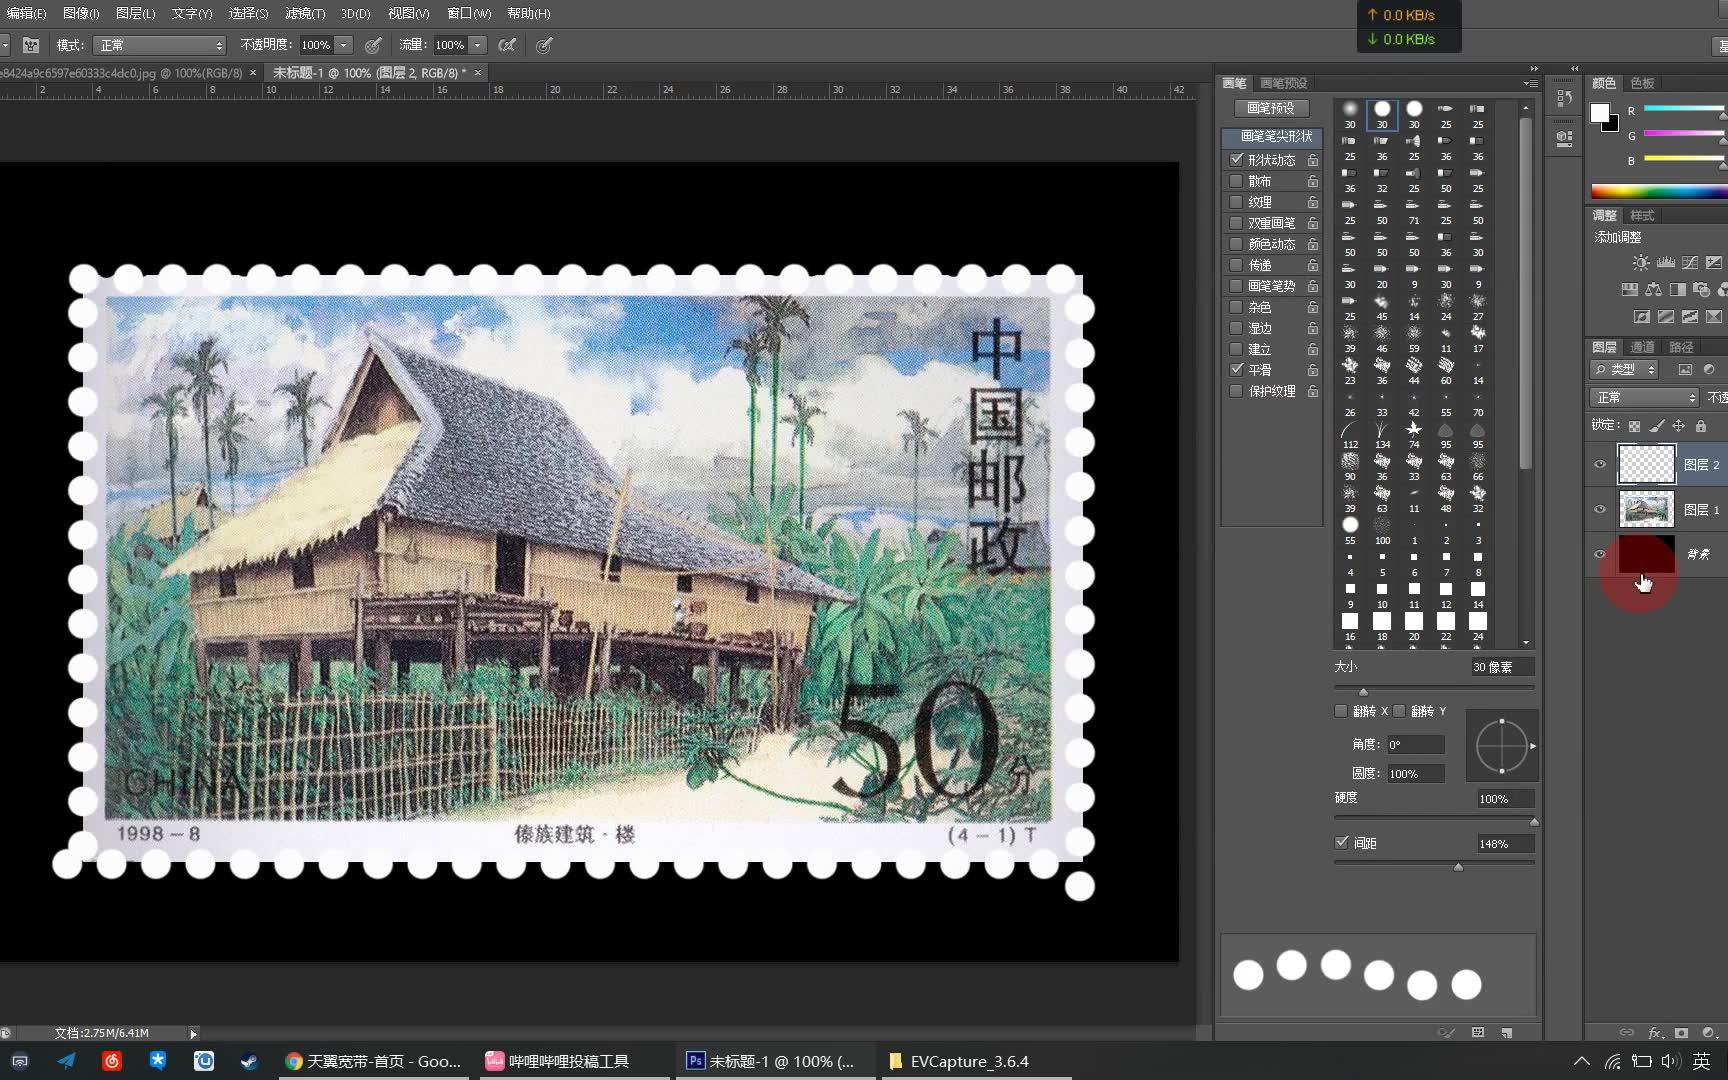Create new brush icon in brush panel footer
Screen dimensions: 1728x1080
point(1507,1033)
